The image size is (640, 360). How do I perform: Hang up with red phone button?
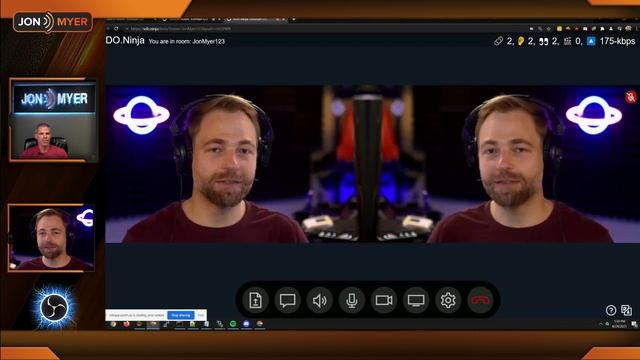click(x=480, y=300)
